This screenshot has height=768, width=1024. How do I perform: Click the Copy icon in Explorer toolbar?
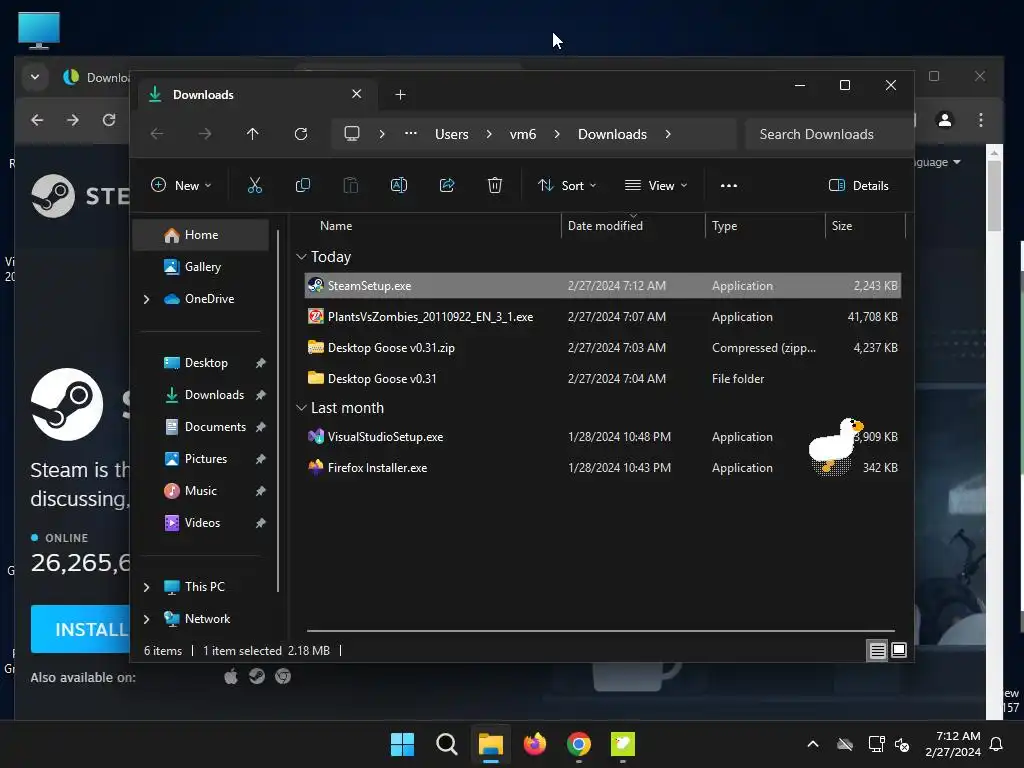click(302, 185)
